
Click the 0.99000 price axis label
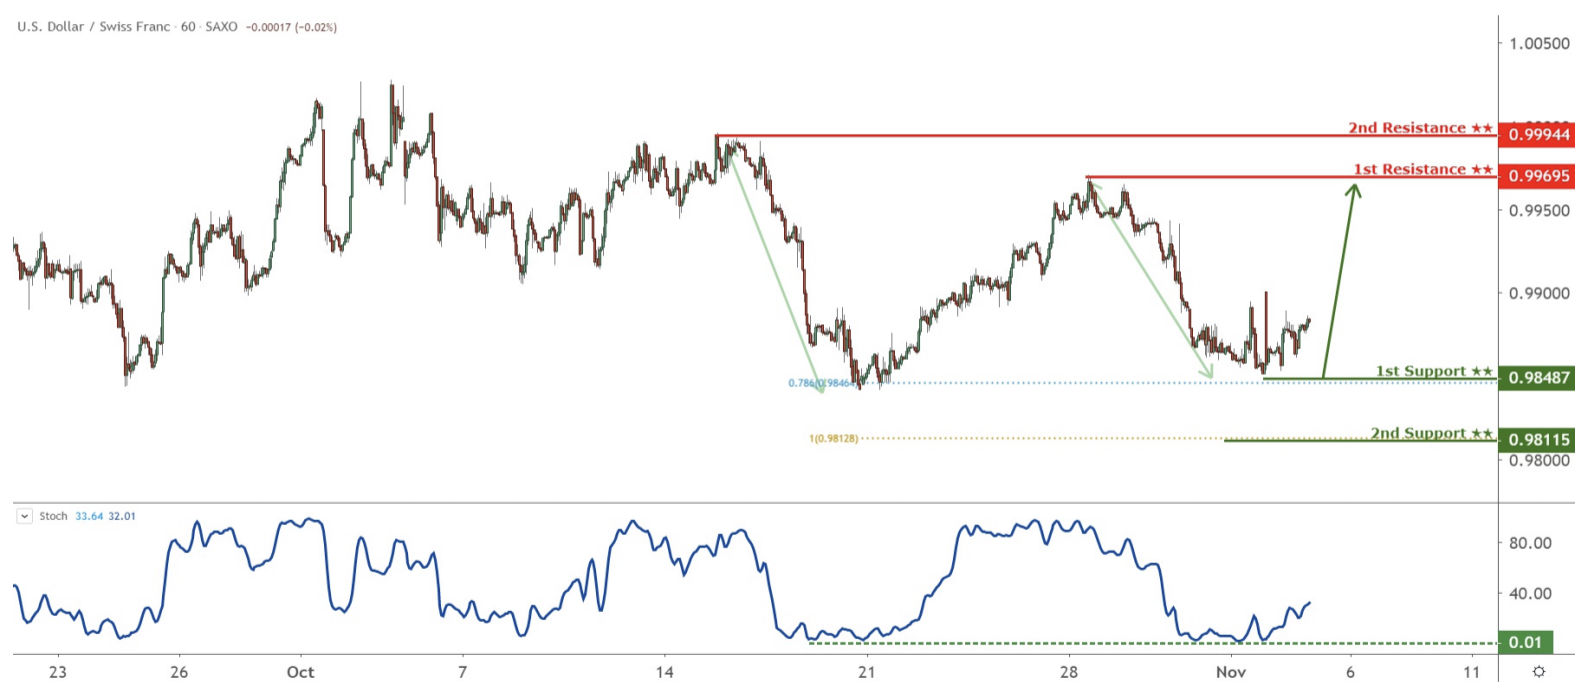(x=1539, y=294)
